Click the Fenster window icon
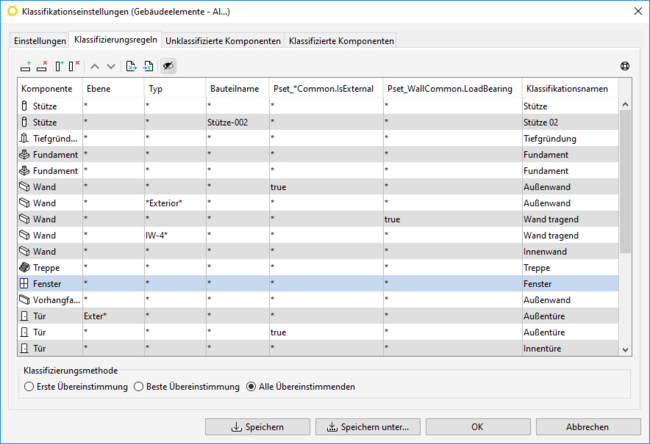Image resolution: width=650 pixels, height=444 pixels. click(x=24, y=284)
